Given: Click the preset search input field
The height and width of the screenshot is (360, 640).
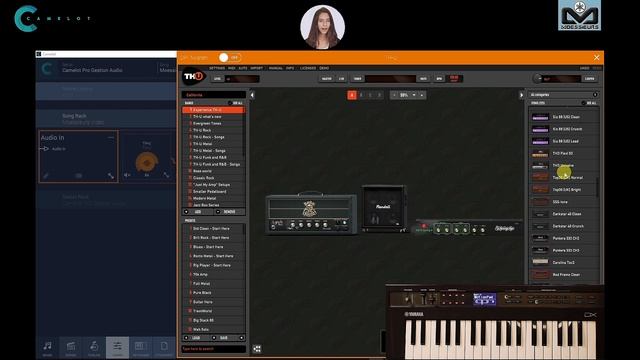Looking at the screenshot, I should 213,349.
